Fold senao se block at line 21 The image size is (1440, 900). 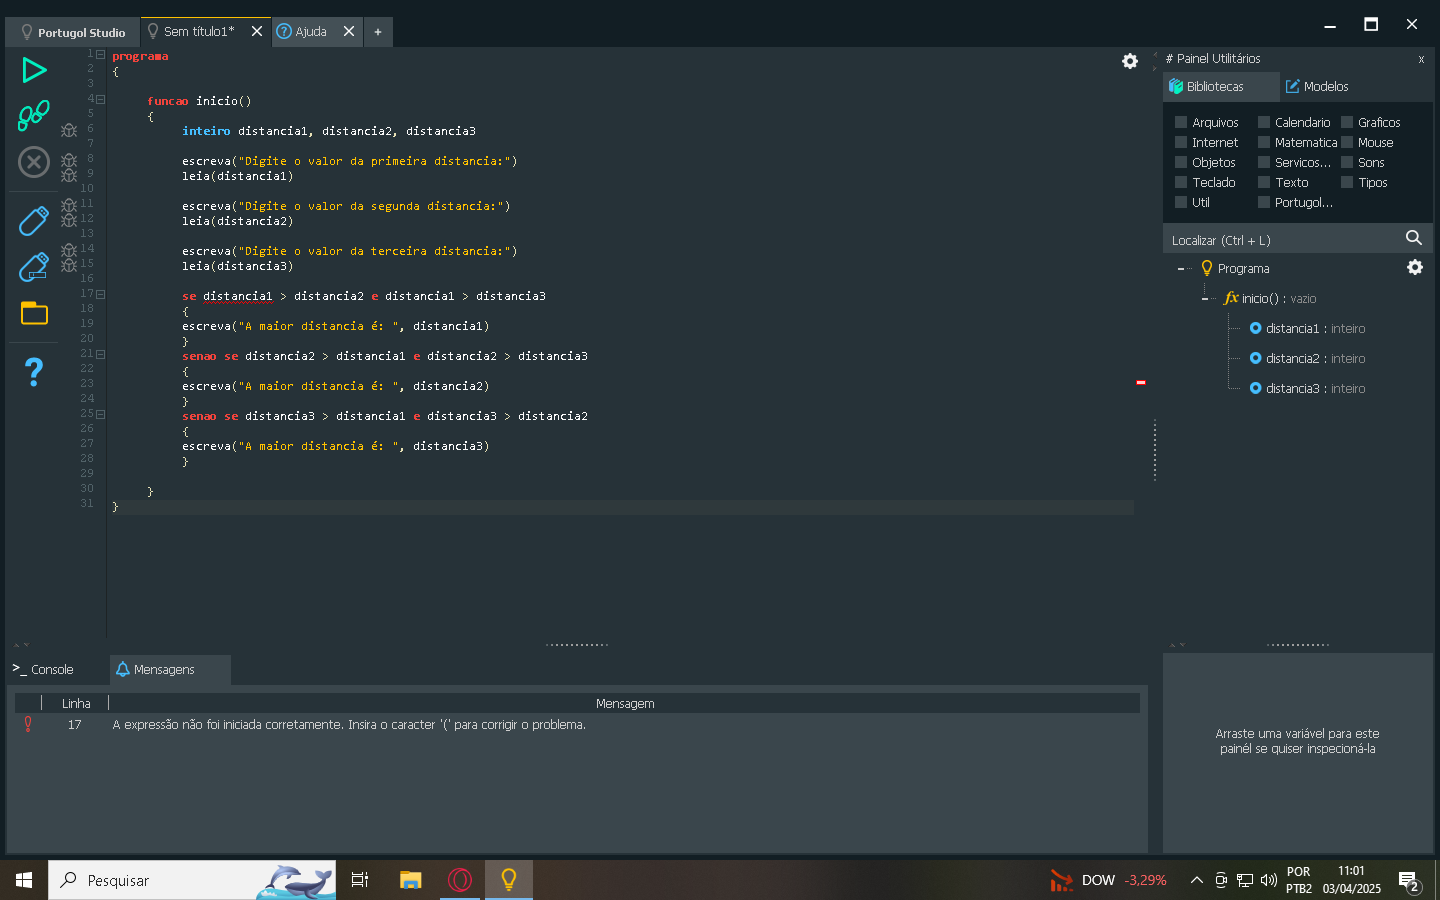pos(100,354)
